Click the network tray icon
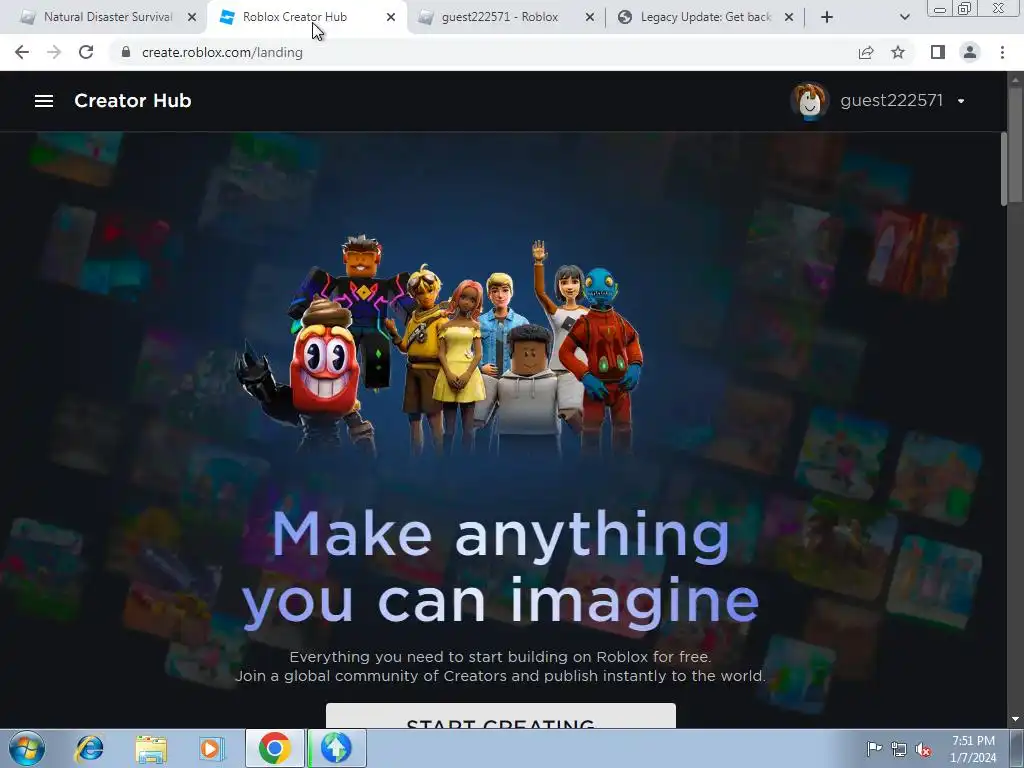The height and width of the screenshot is (768, 1024). pos(899,750)
